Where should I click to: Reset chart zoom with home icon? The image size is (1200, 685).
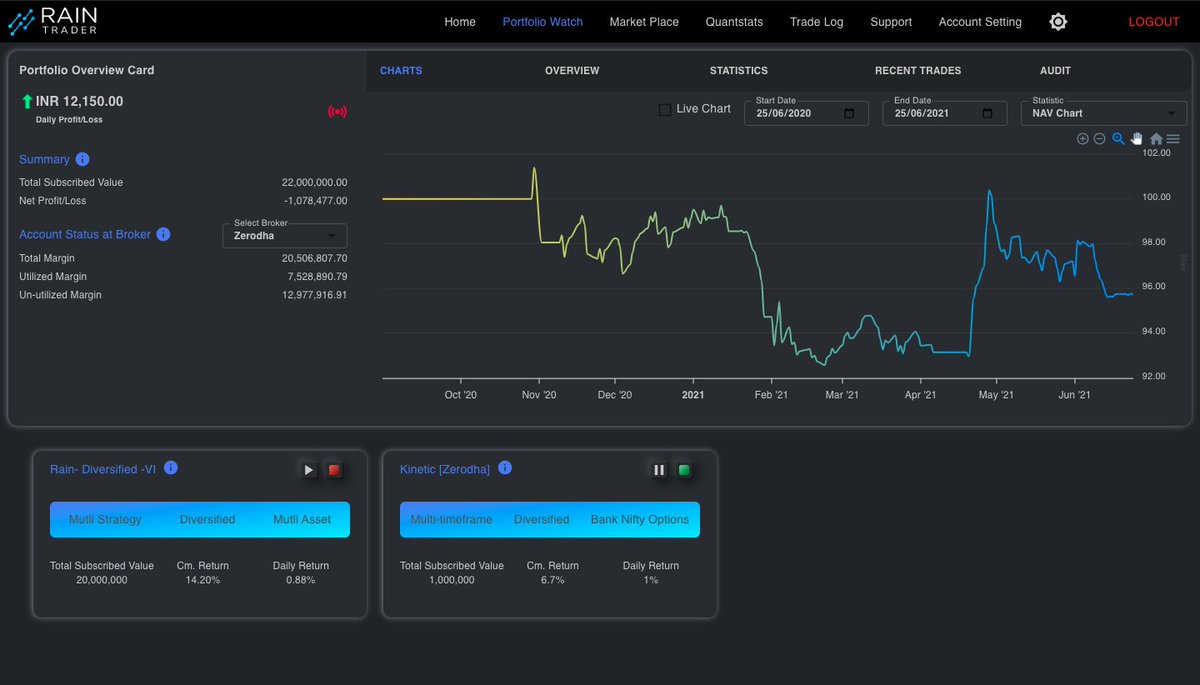(x=1156, y=139)
